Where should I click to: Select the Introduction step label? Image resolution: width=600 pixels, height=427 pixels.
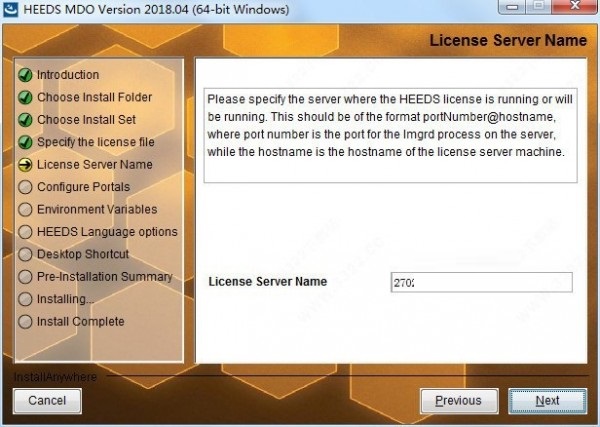coord(68,75)
